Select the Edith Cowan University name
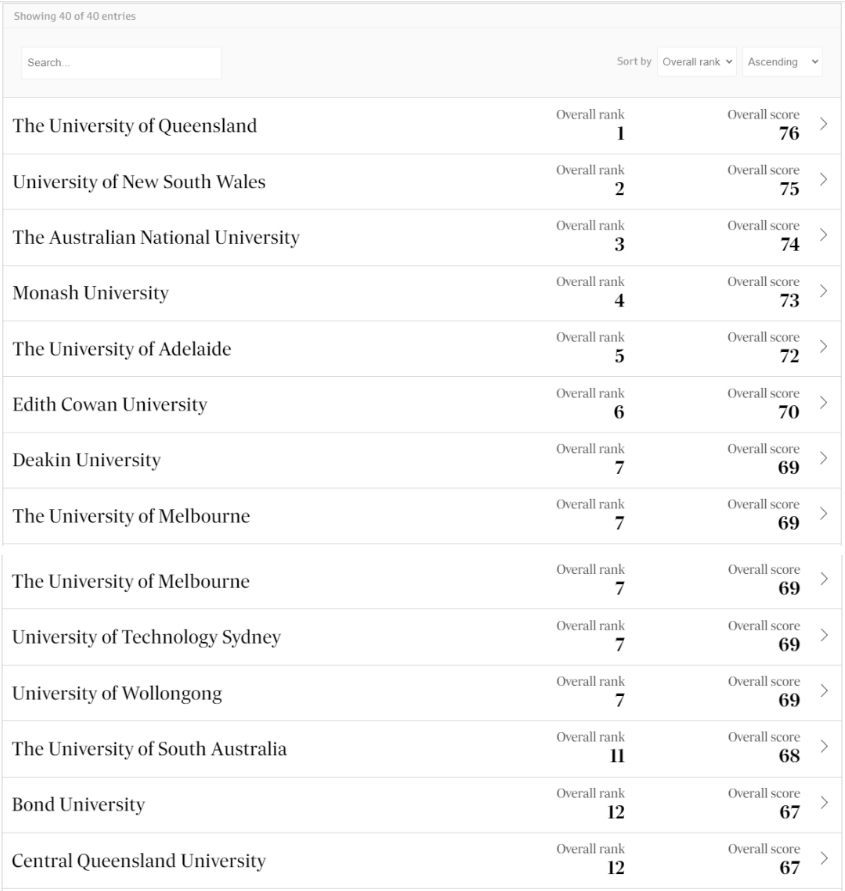Screen dimensions: 845x891 (110, 405)
